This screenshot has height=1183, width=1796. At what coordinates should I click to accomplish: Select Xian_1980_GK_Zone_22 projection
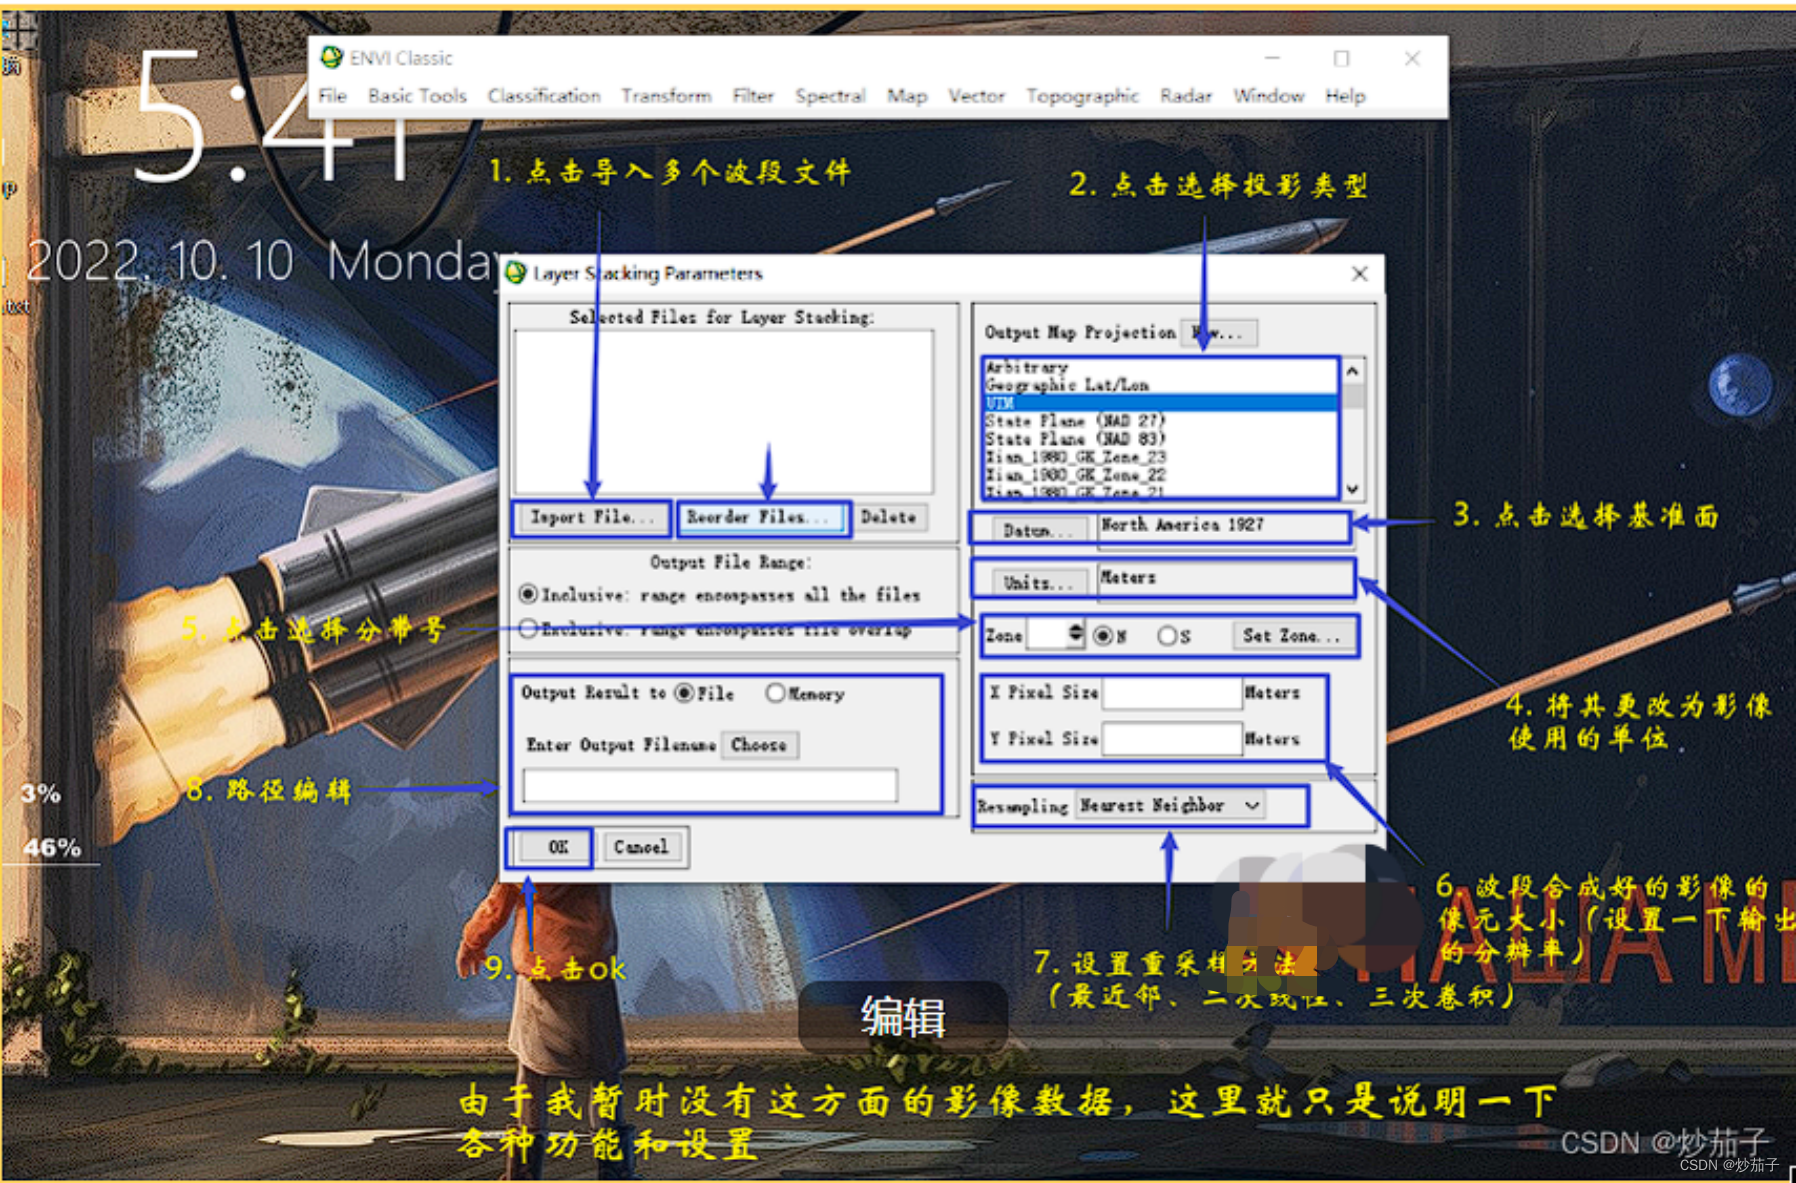(x=1160, y=475)
